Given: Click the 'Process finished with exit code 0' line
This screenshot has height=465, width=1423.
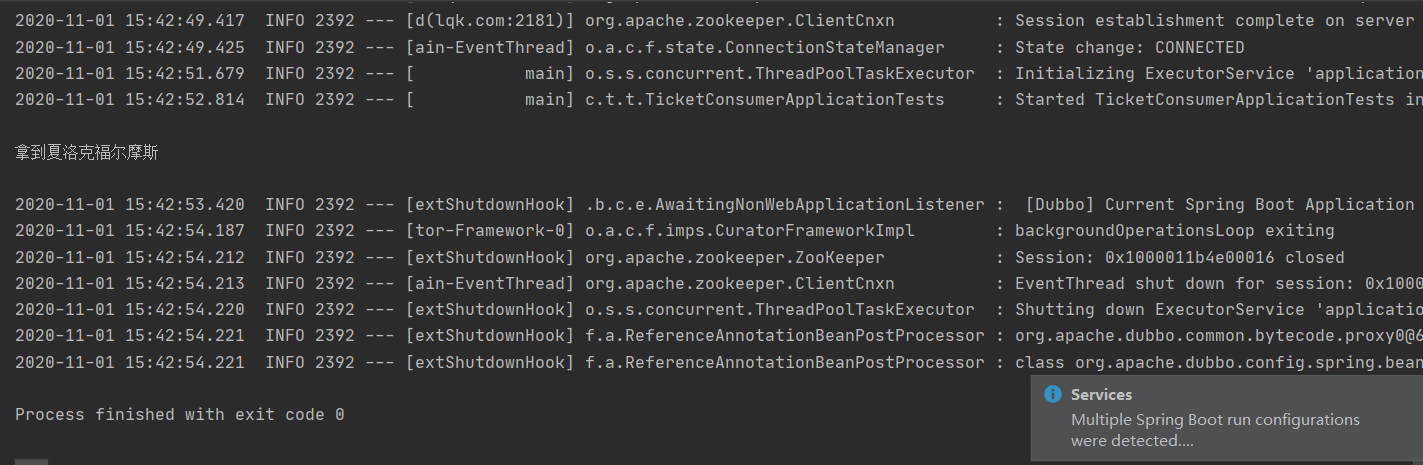Looking at the screenshot, I should click(180, 414).
